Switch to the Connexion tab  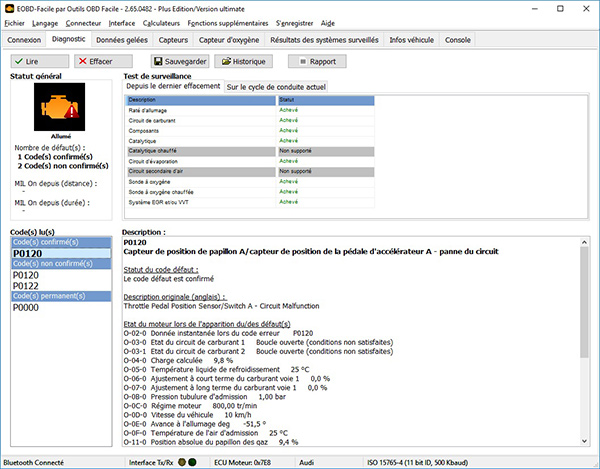24,40
